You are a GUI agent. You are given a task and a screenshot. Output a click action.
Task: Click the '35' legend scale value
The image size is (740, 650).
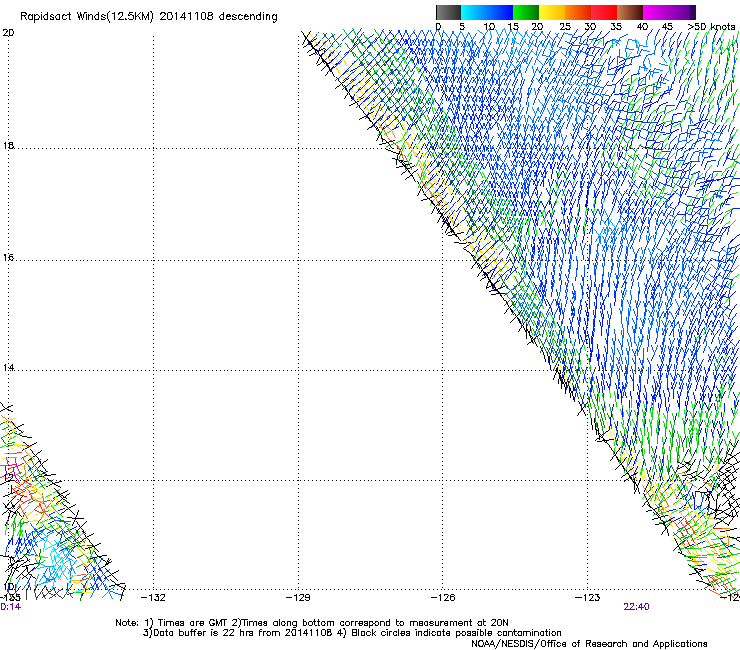pos(616,27)
